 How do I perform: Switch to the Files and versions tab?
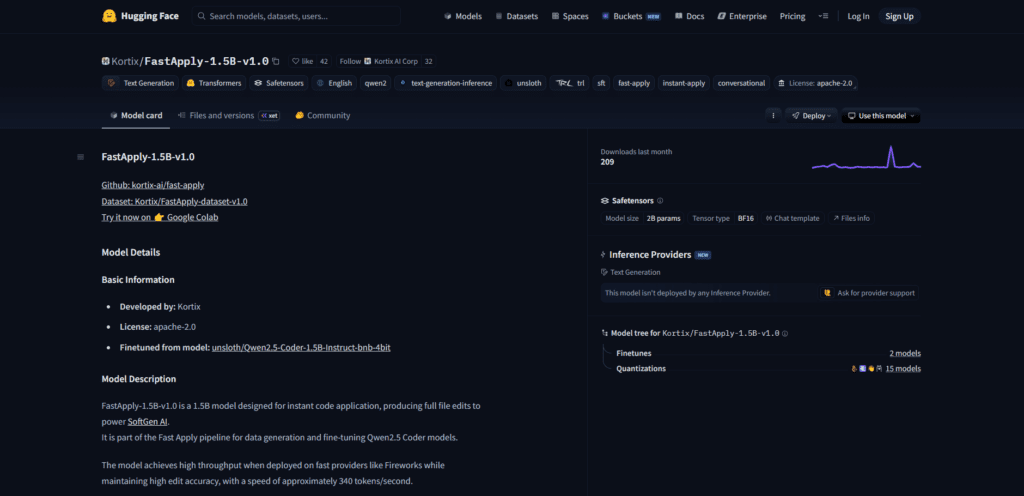click(229, 116)
